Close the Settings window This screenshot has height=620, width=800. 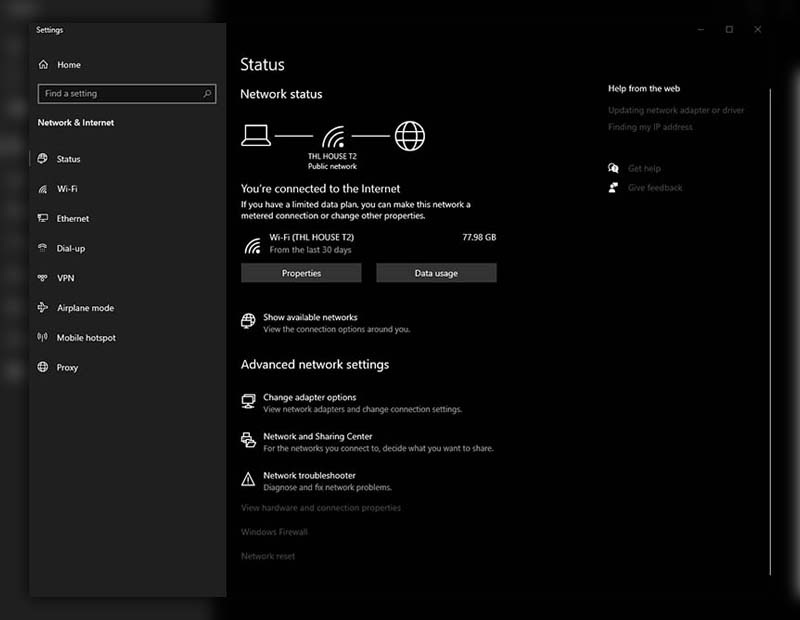tap(758, 30)
